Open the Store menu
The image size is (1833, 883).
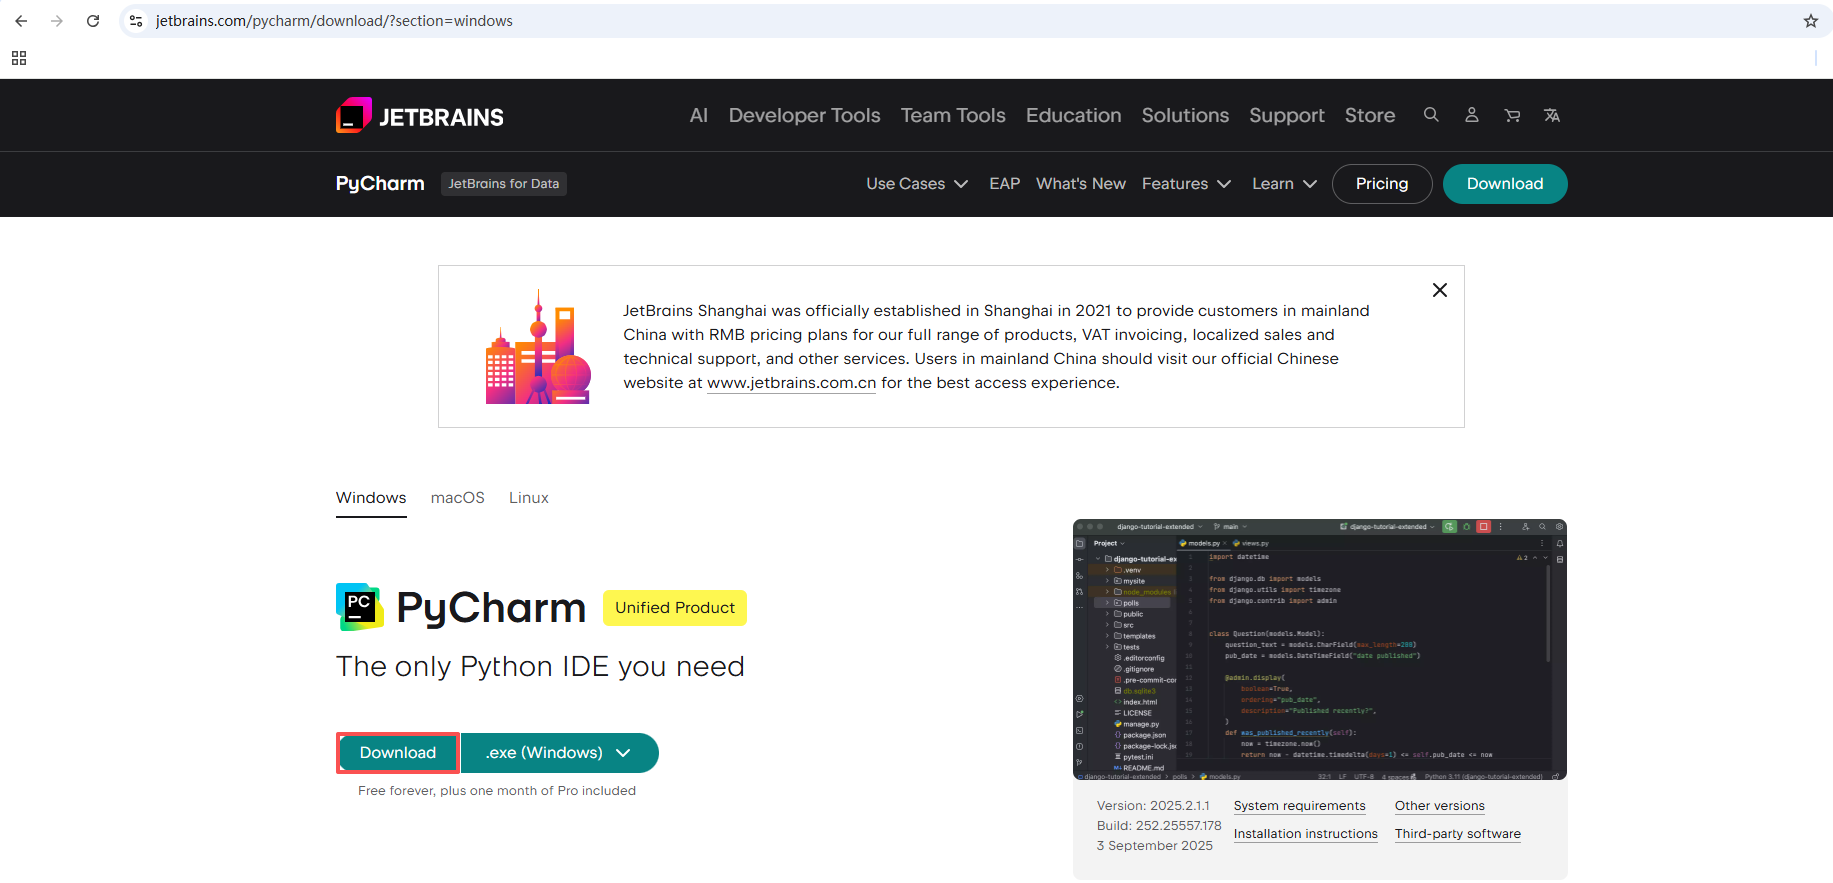point(1370,115)
